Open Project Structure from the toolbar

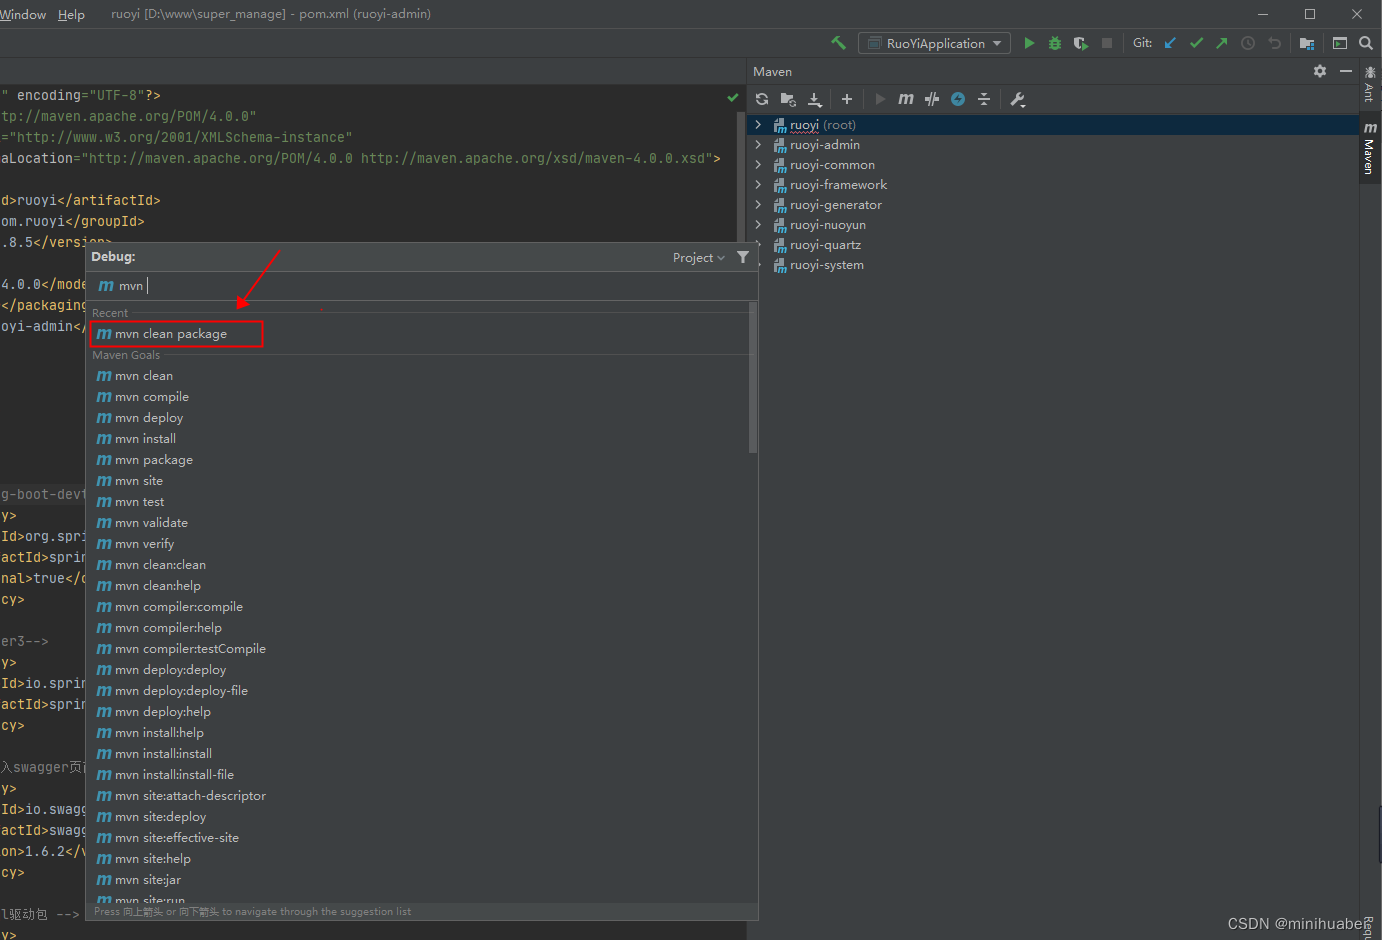click(x=1307, y=43)
